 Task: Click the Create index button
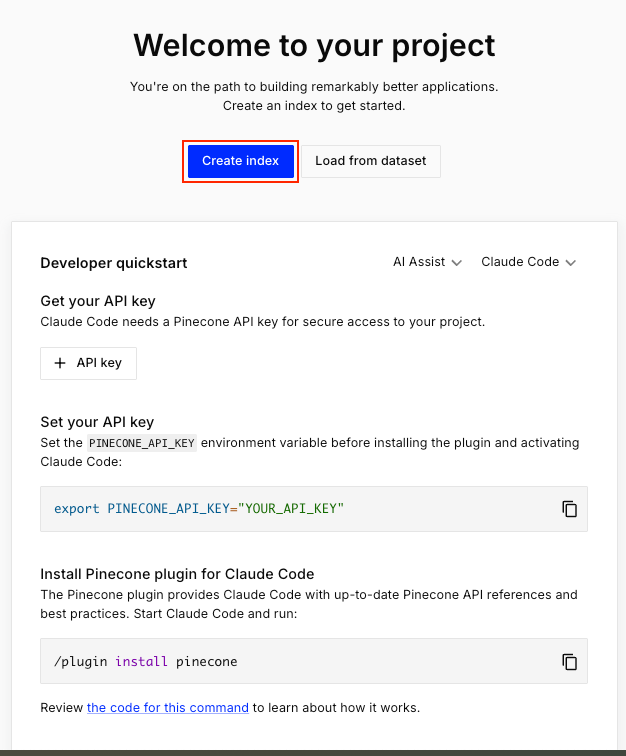240,161
